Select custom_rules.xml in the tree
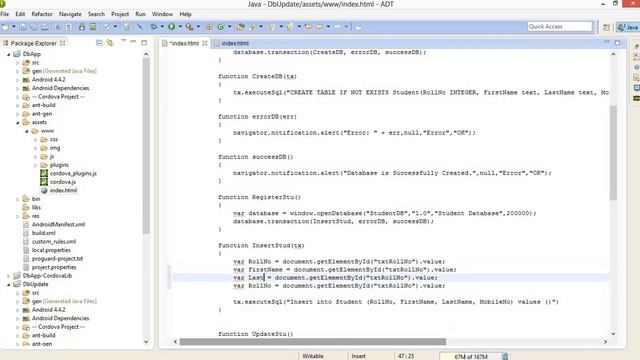 pyautogui.click(x=54, y=242)
